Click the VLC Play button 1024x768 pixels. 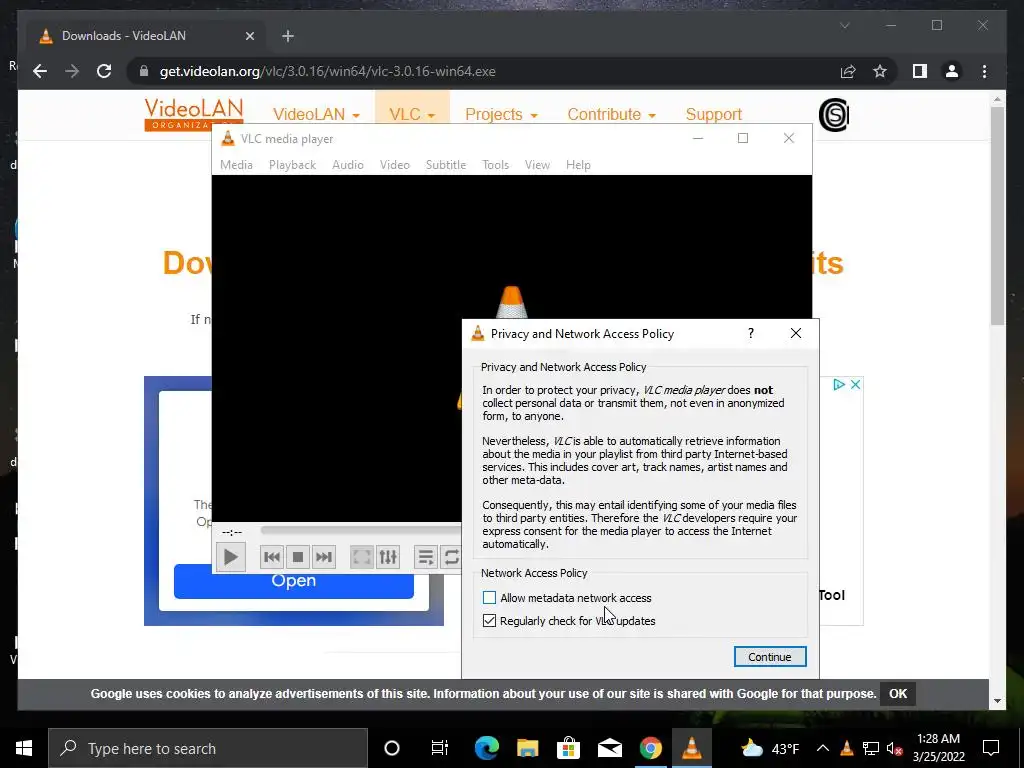[x=231, y=557]
